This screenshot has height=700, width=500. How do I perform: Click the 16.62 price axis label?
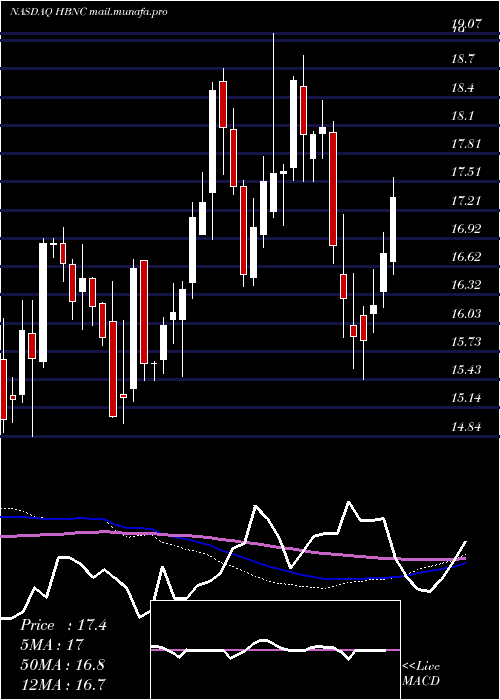click(466, 257)
